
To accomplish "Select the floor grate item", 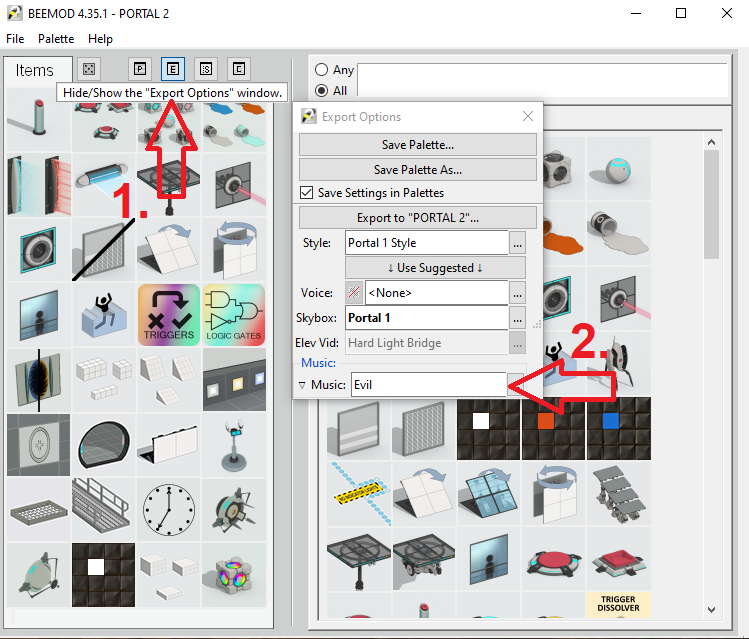I will tap(39, 509).
